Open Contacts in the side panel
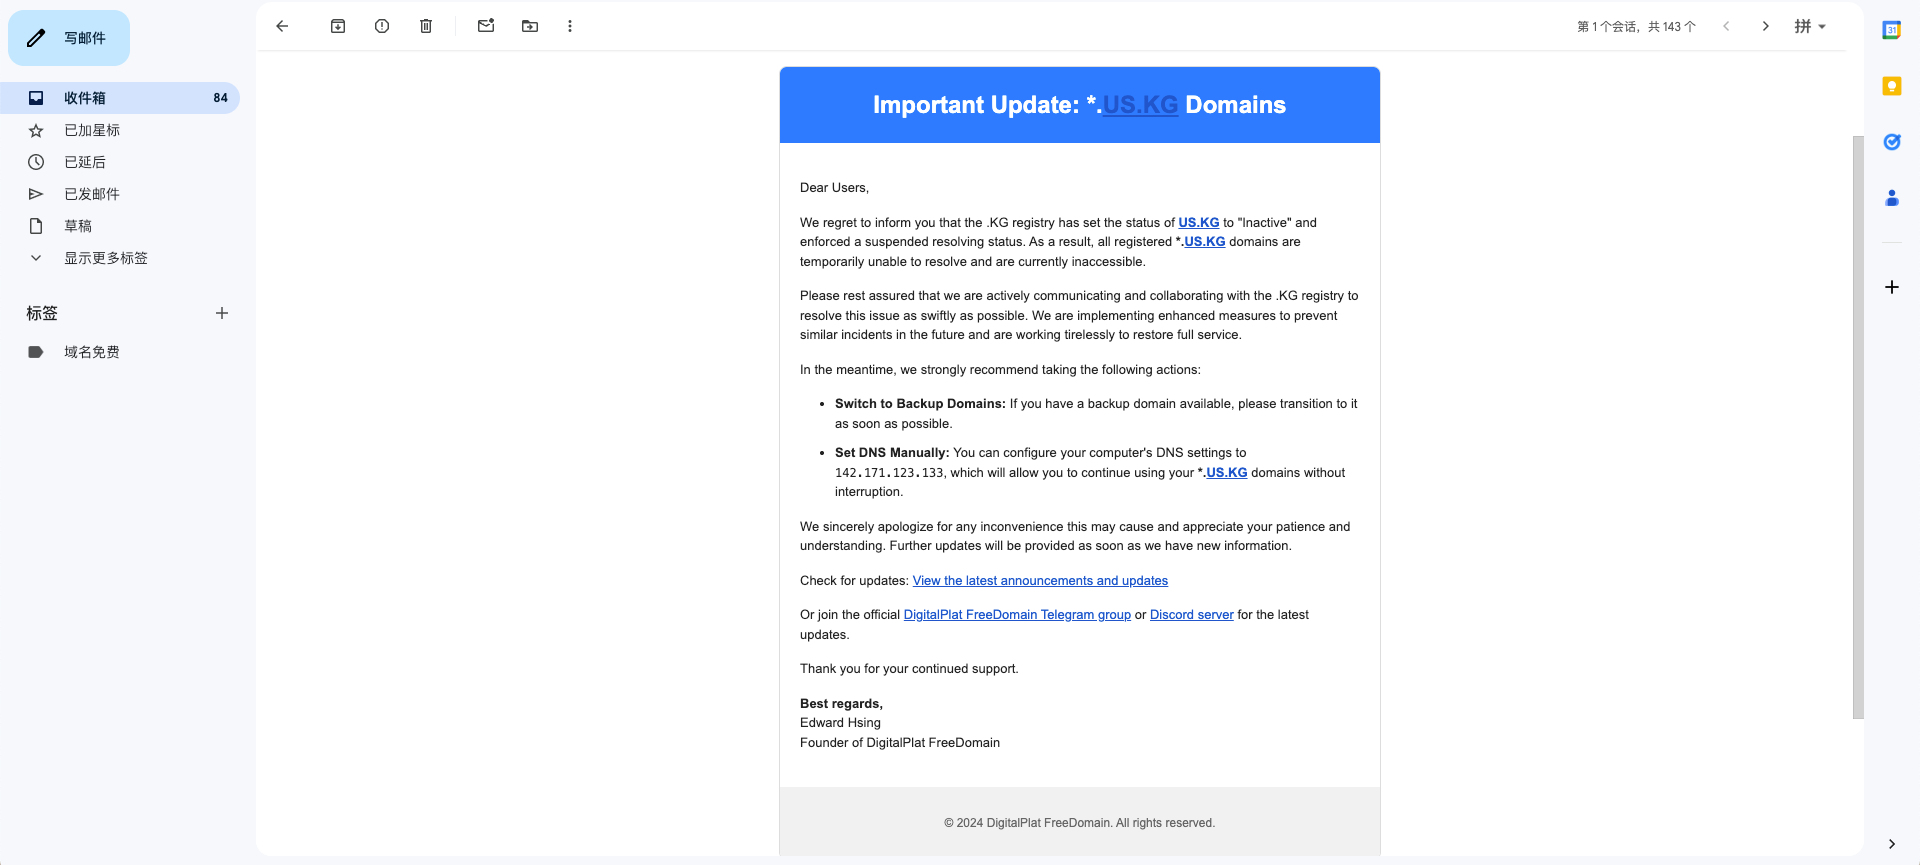 pos(1891,198)
